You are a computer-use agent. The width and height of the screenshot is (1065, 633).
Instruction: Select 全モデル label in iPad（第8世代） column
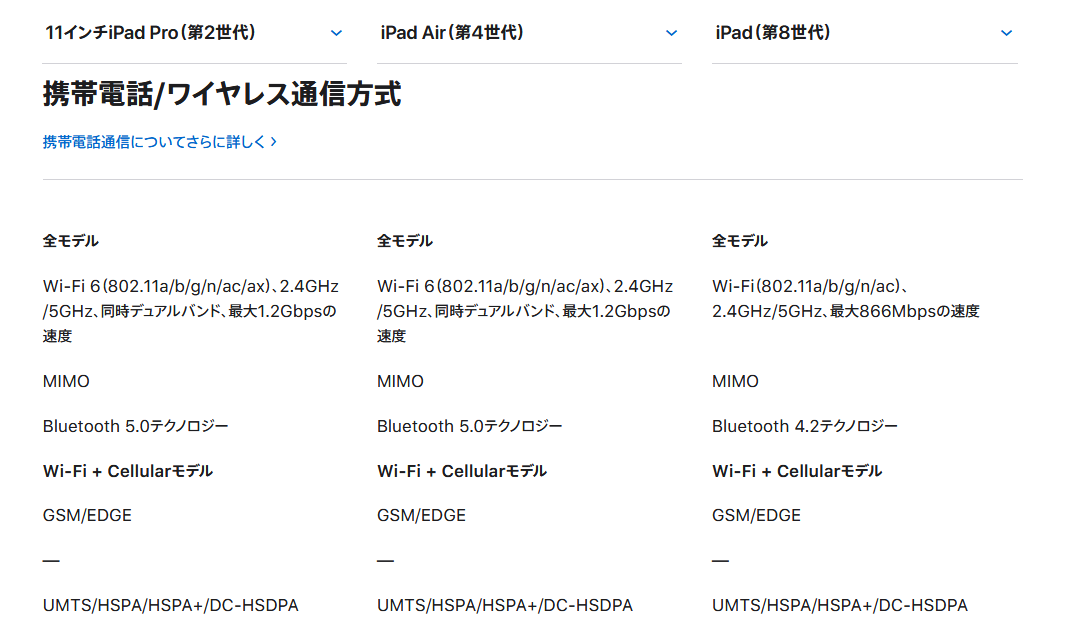(x=740, y=241)
